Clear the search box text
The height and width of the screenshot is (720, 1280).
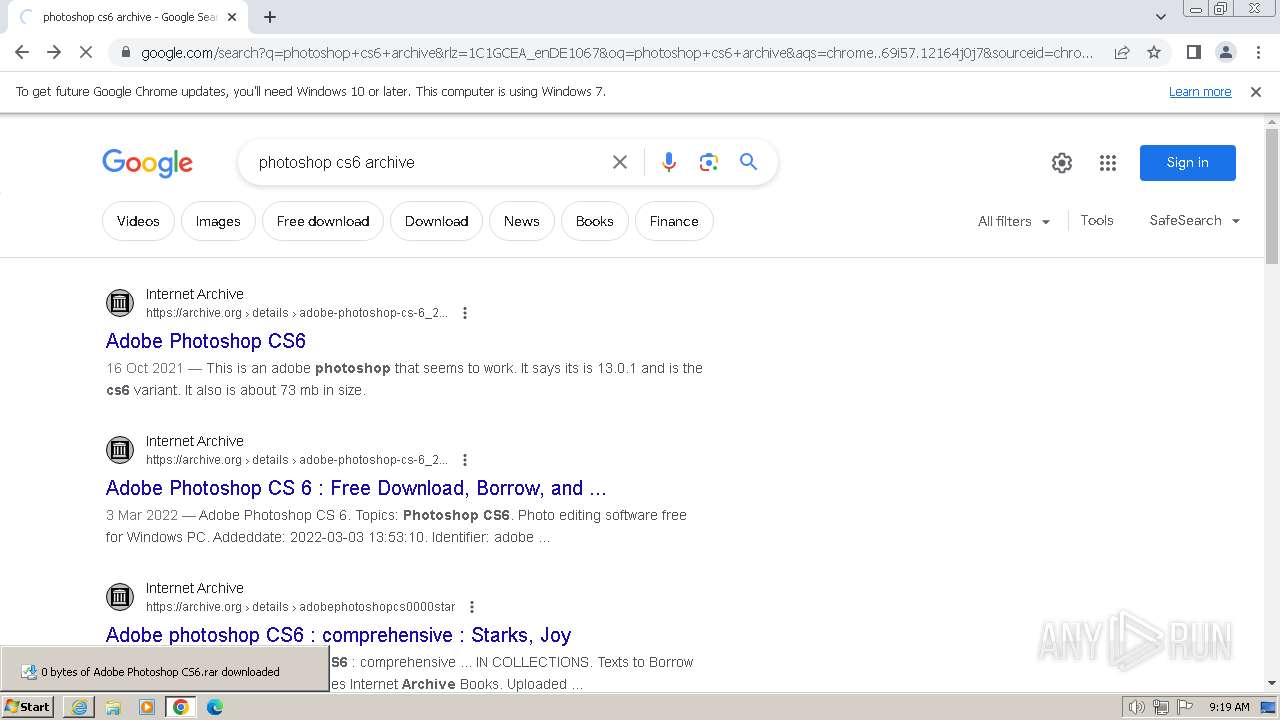point(620,162)
